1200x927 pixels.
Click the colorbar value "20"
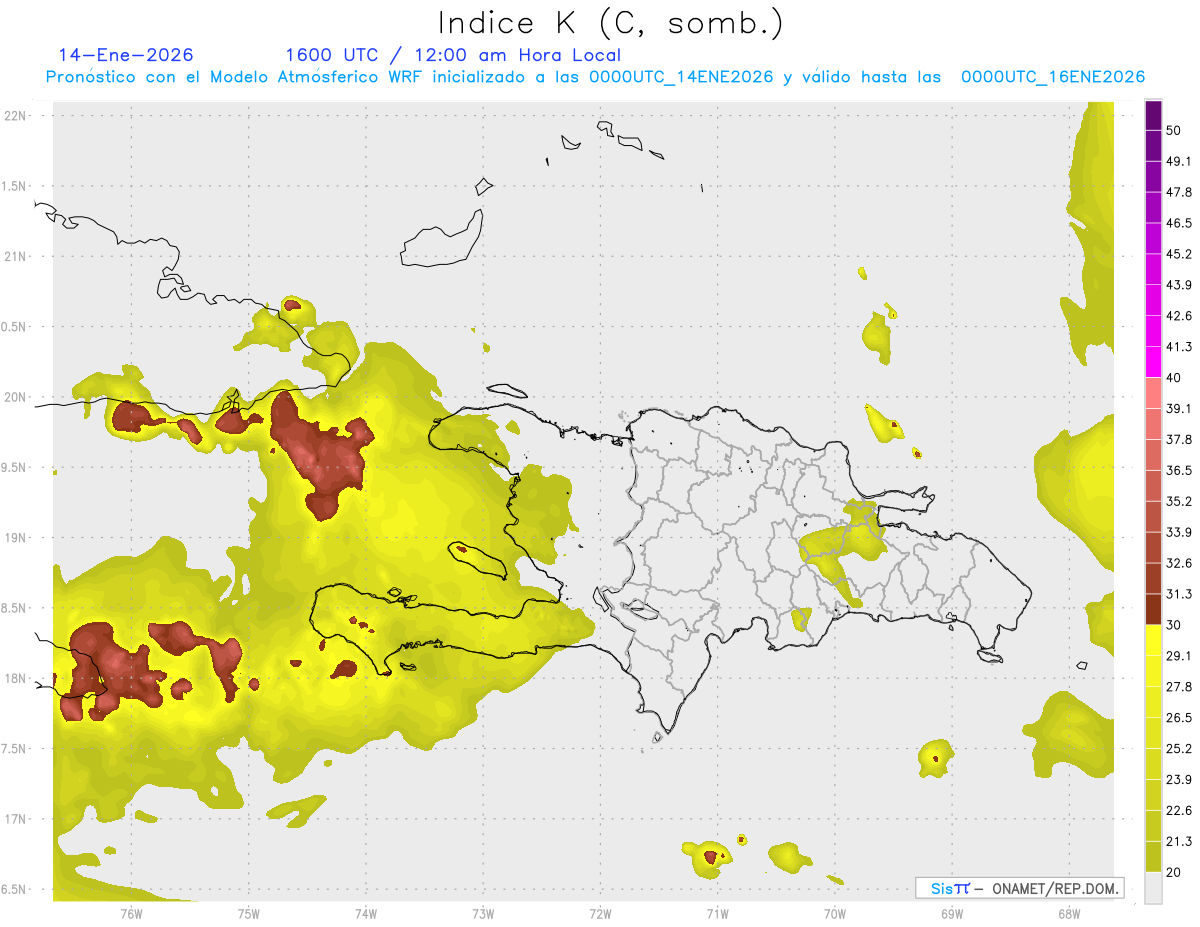coord(1173,872)
